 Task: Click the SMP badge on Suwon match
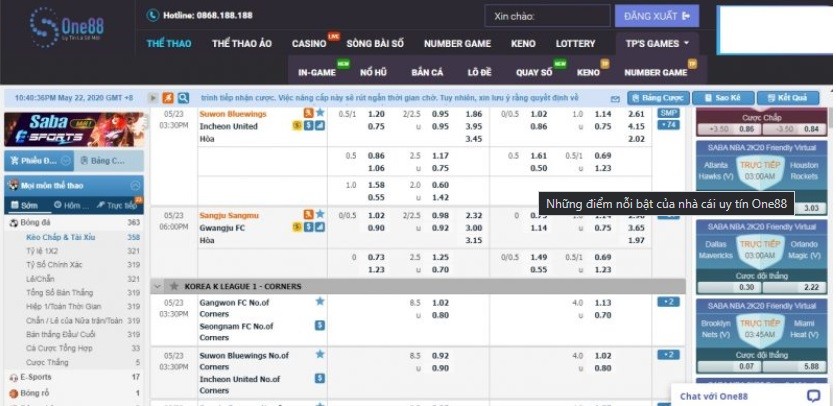click(x=668, y=113)
